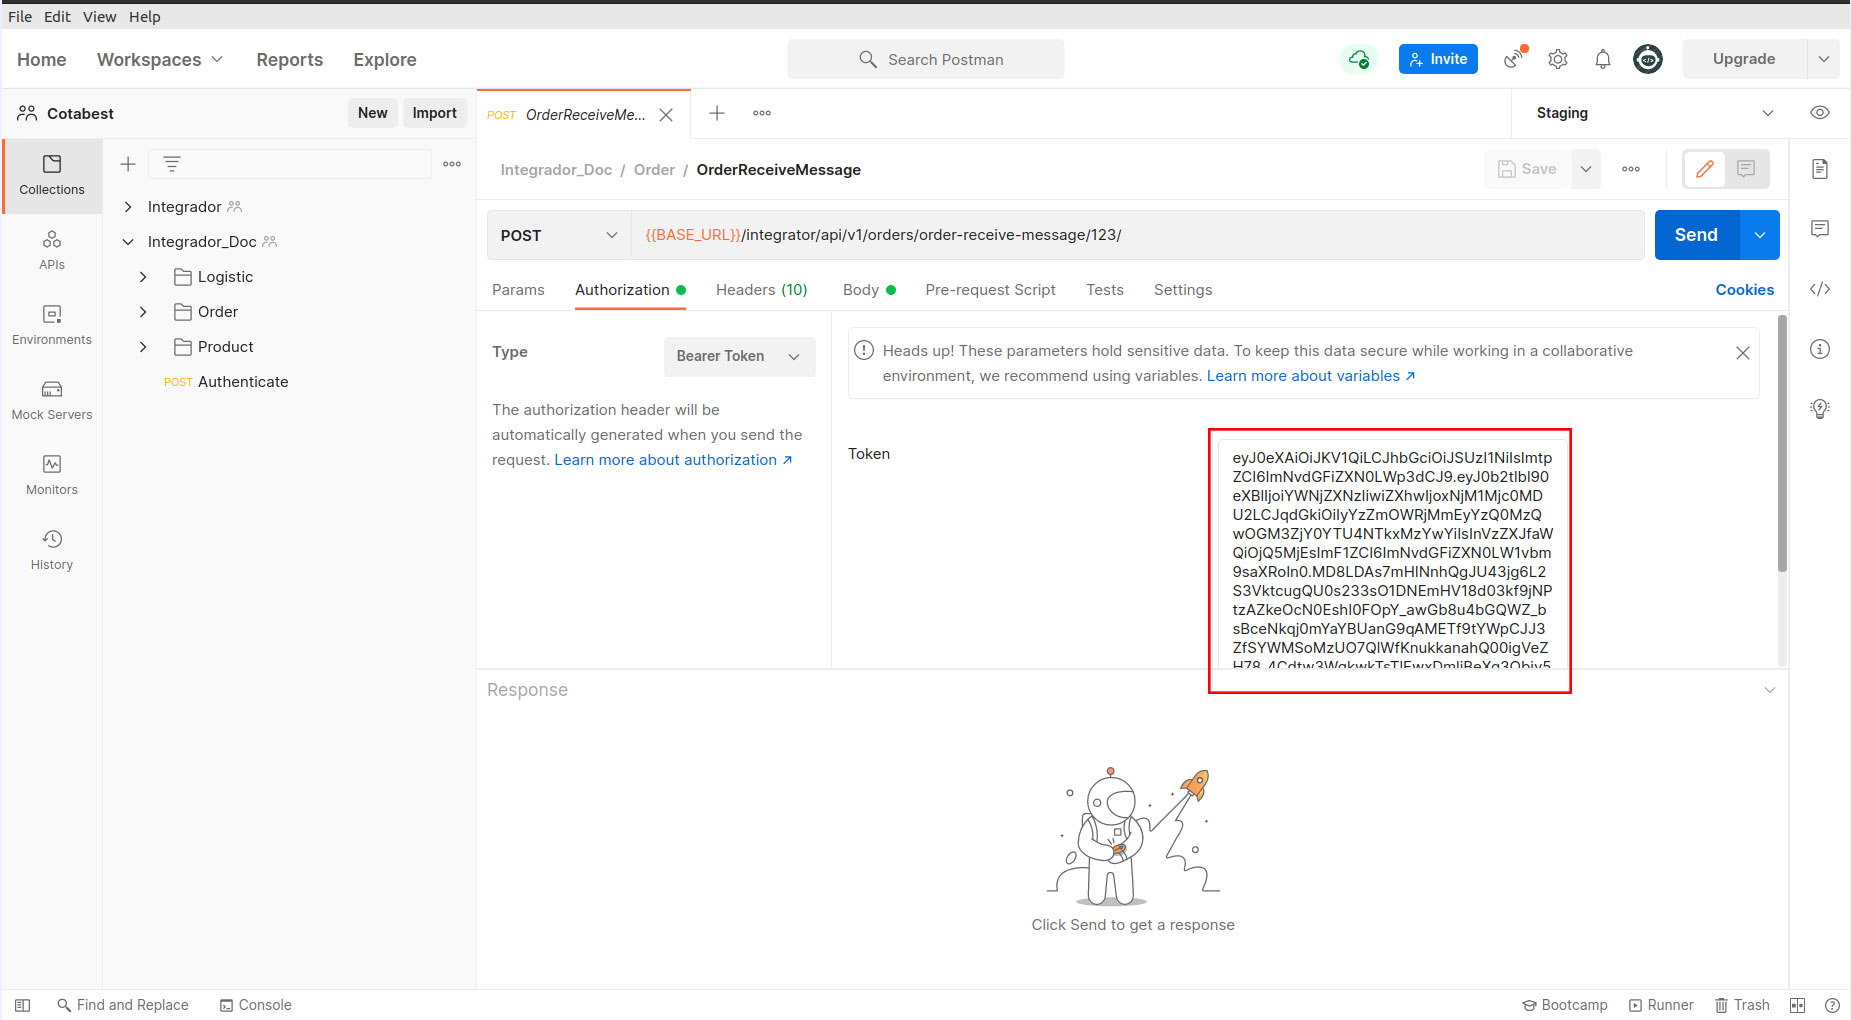Viewport: 1851px width, 1020px height.
Task: Open the Collections sidebar panel
Action: tap(52, 175)
